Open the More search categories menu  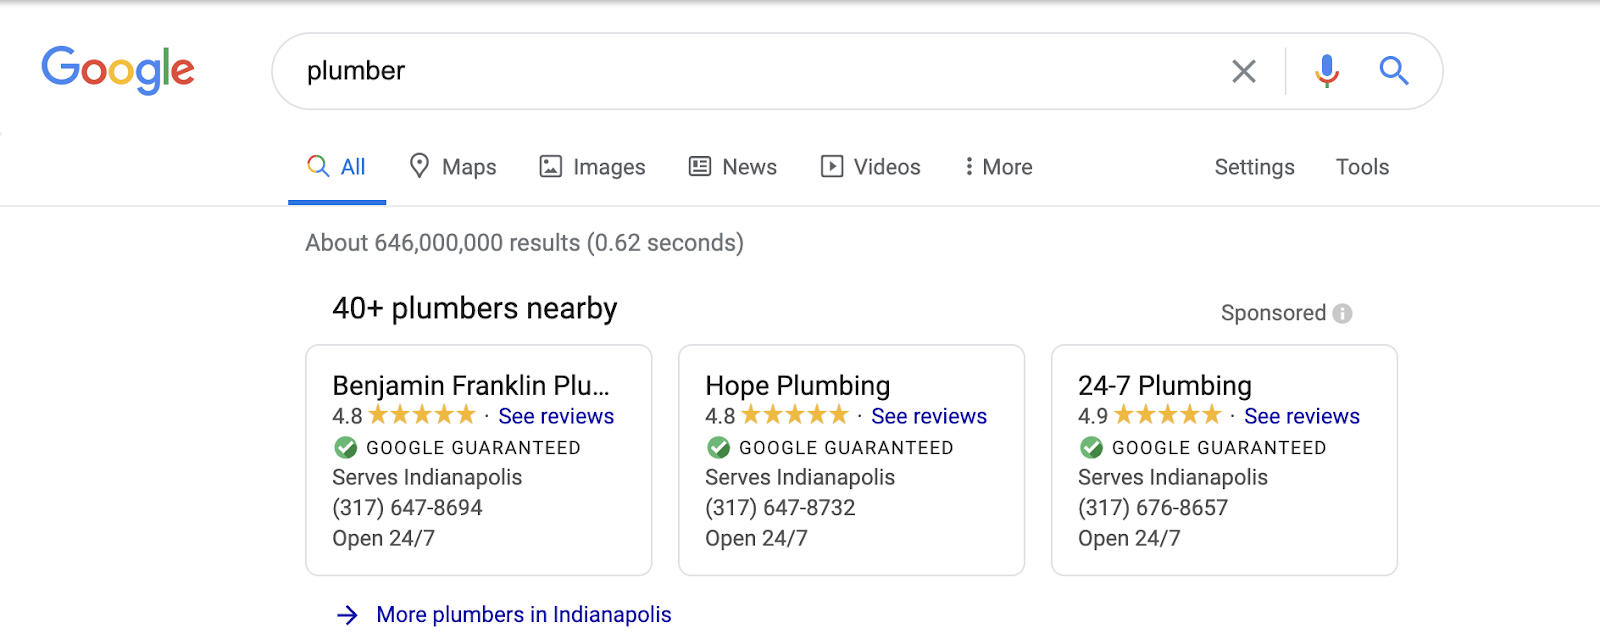coord(997,167)
